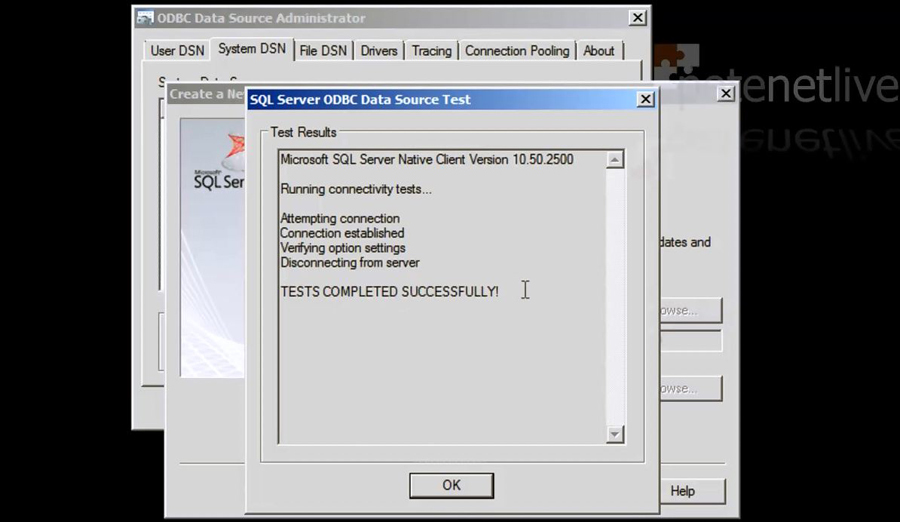Open the File DSN tab
This screenshot has height=522, width=900.
click(x=323, y=51)
